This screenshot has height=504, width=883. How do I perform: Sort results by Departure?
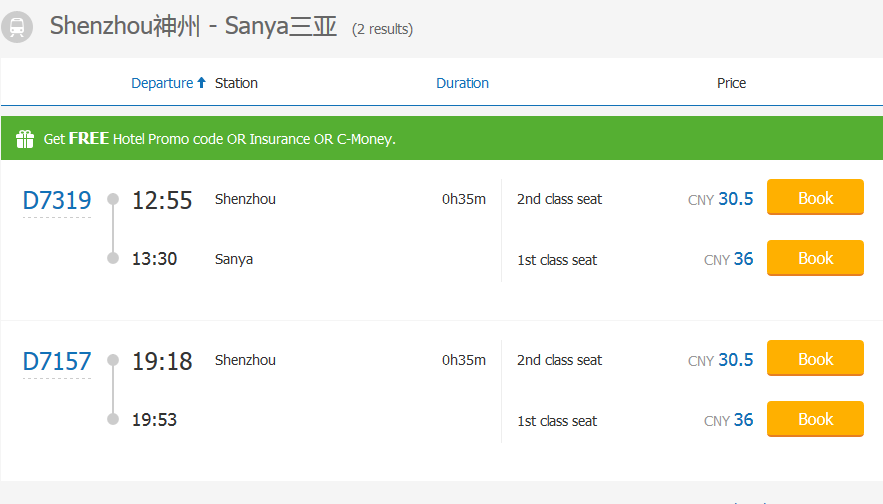(162, 83)
